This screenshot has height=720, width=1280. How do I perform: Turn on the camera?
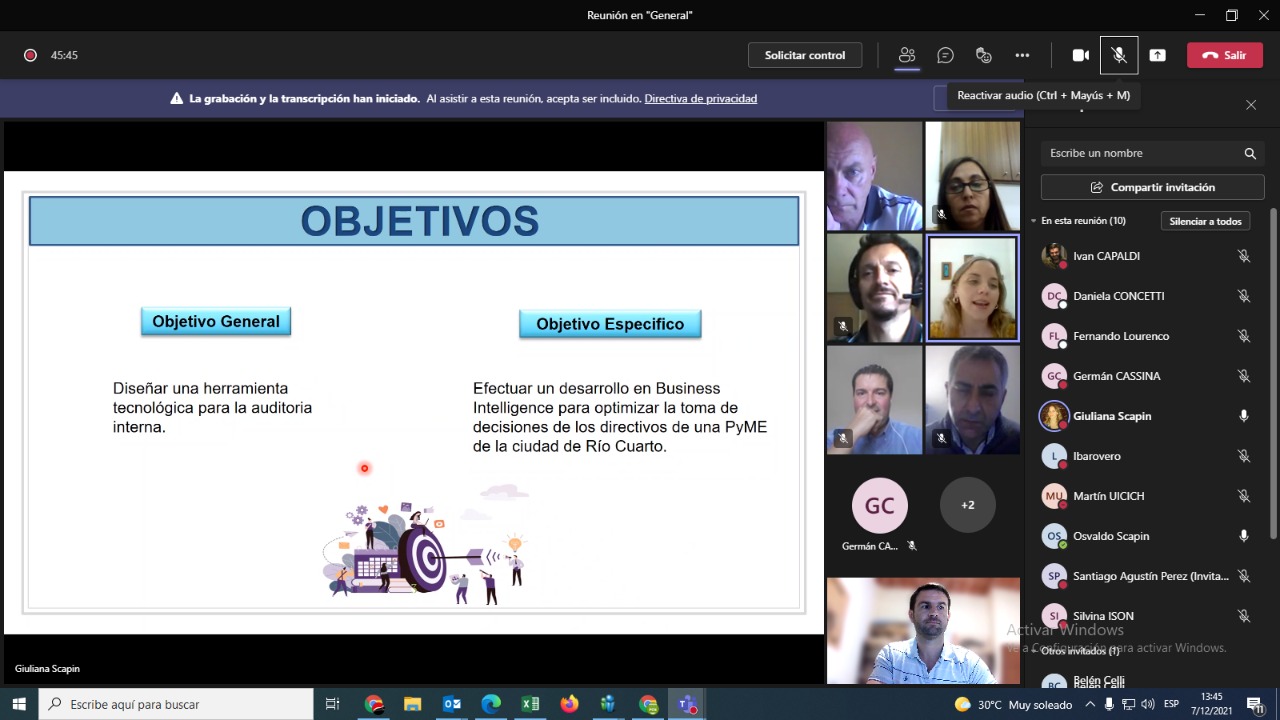pos(1081,55)
